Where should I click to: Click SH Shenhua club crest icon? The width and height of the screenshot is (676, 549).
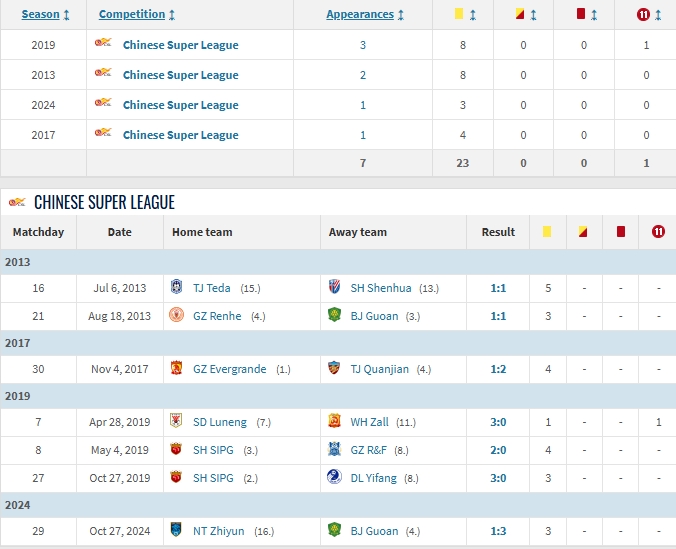334,288
